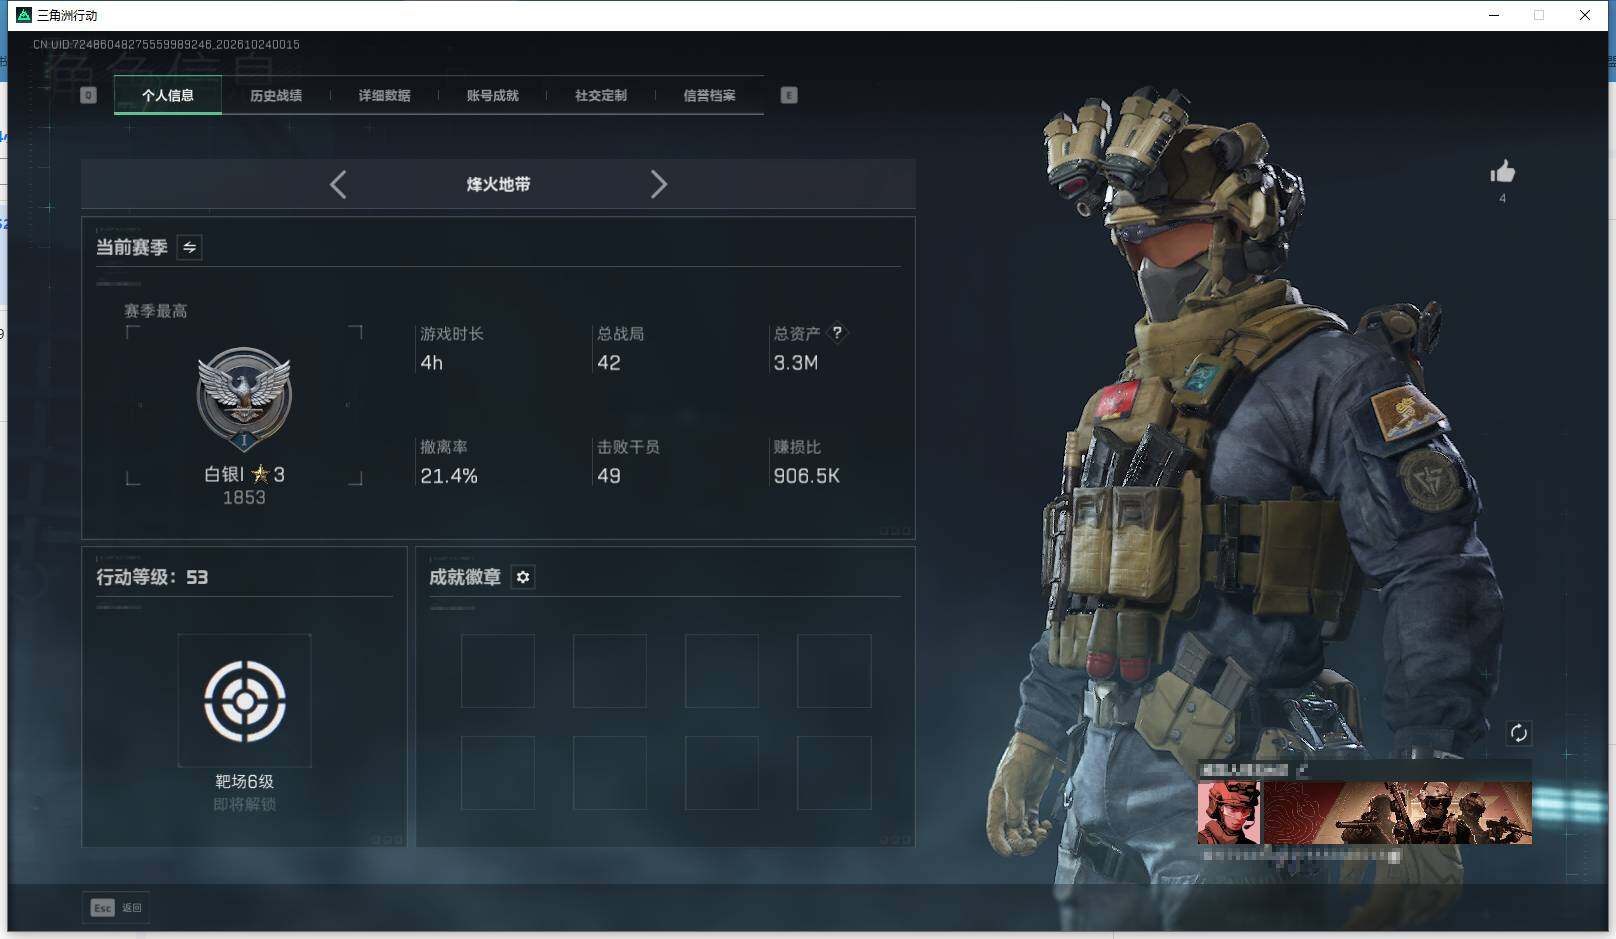Click the 赚损比 value 906.5K

(806, 476)
